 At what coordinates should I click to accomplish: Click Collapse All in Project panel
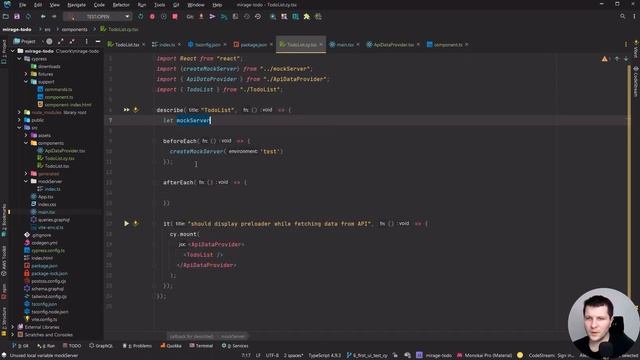coord(72,41)
